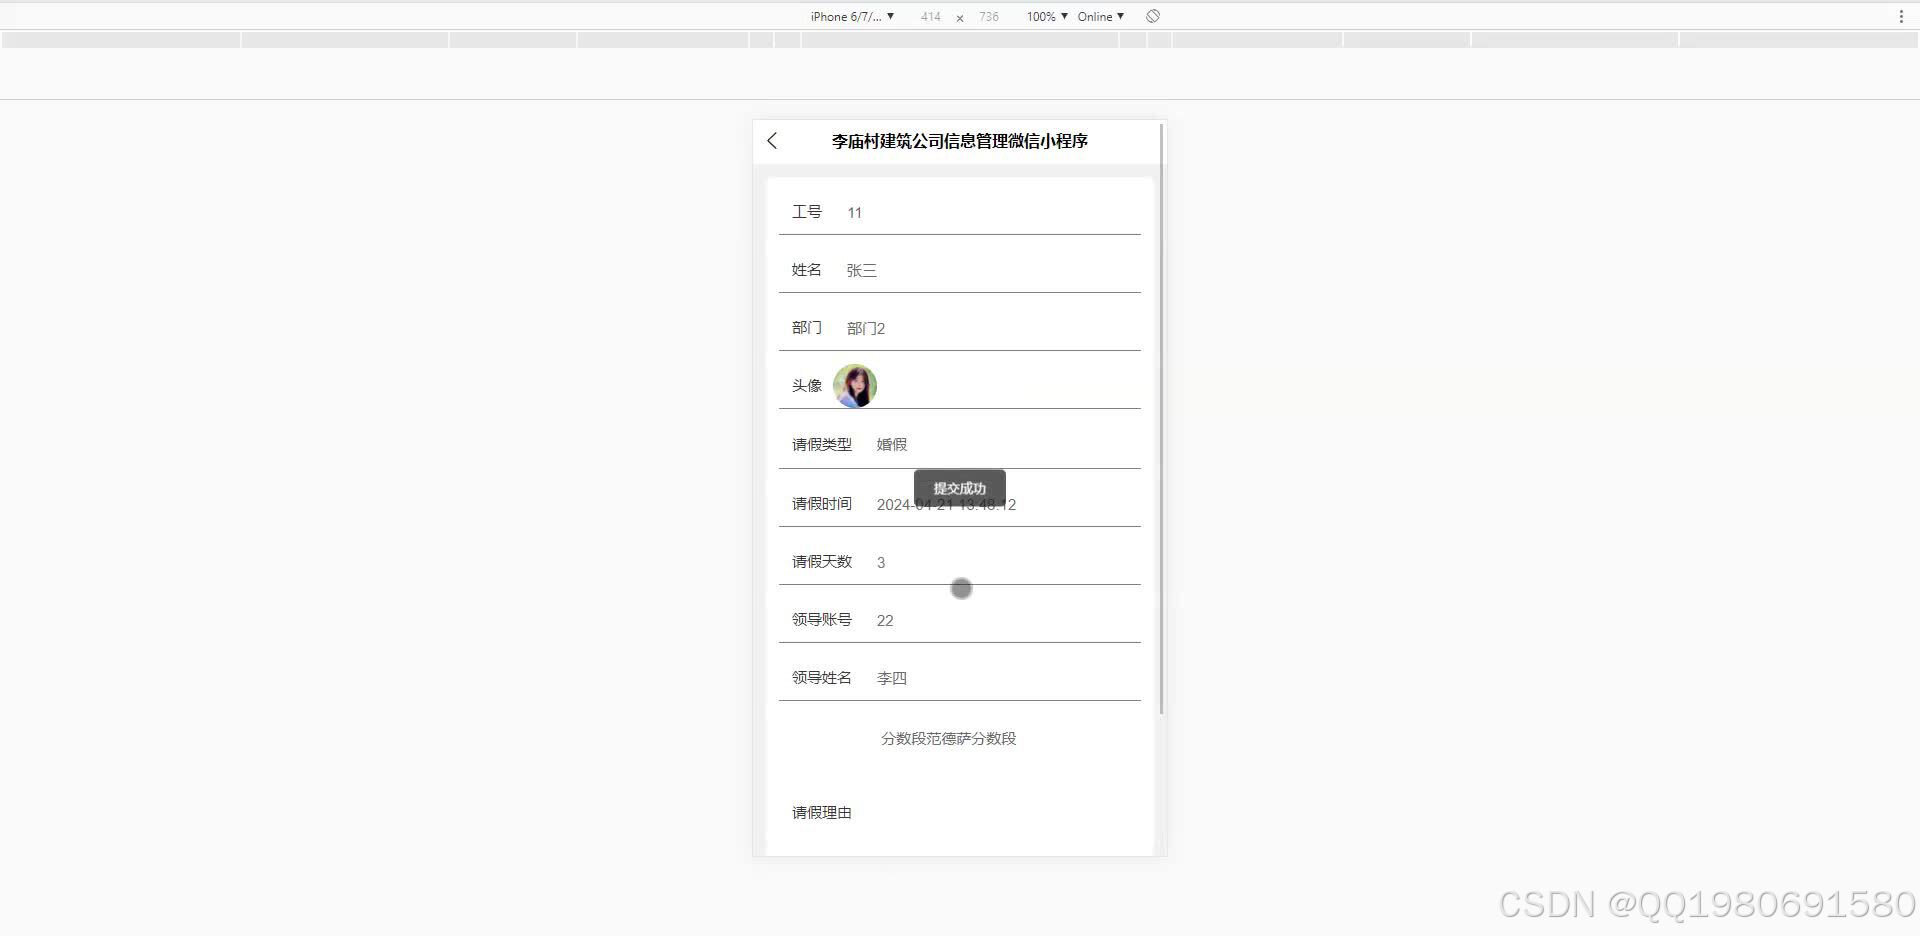Navigate back using the back arrow

(771, 141)
